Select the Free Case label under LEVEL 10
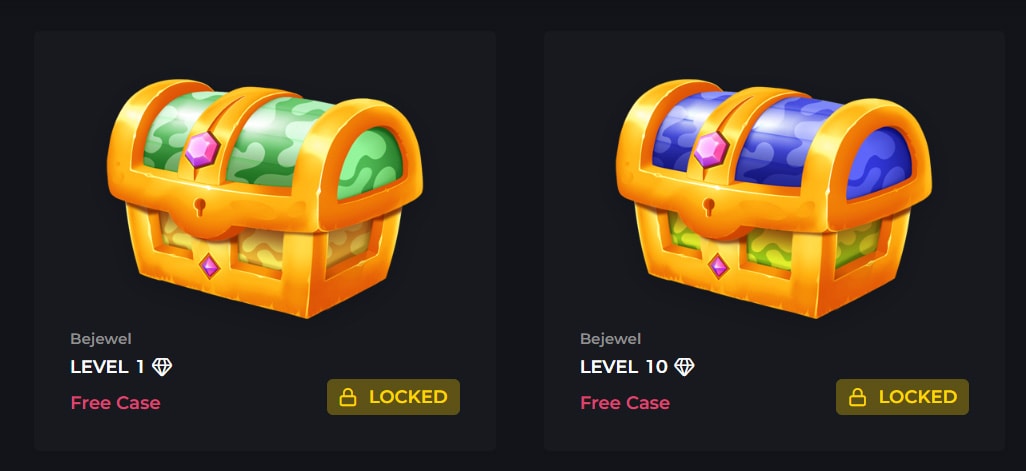 coord(625,403)
